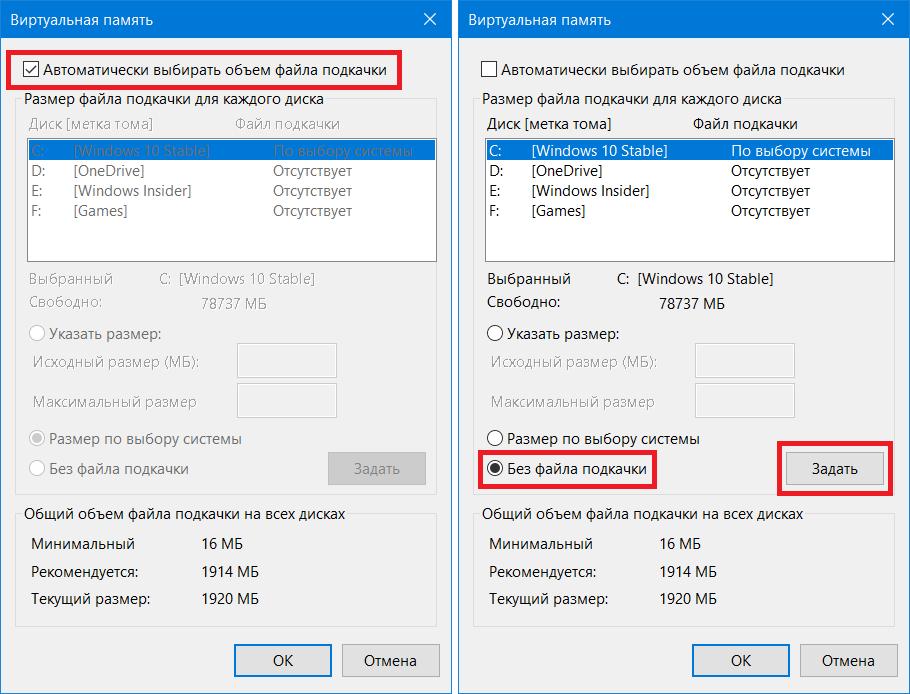This screenshot has height=694, width=910.
Task: Click the active "Задать" button outlined in red
Action: click(x=835, y=468)
